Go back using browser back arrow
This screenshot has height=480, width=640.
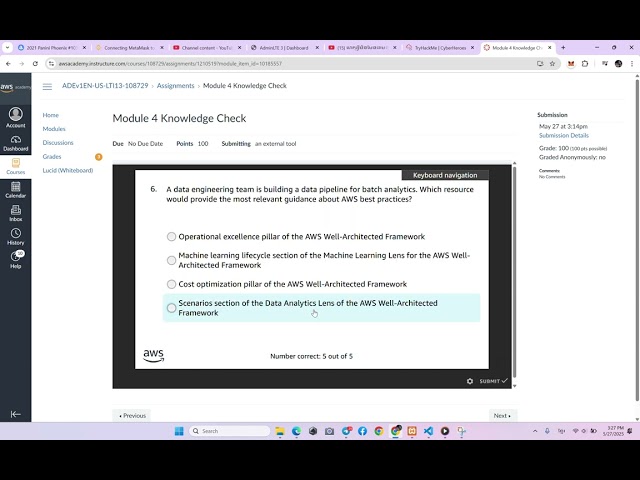coord(8,64)
